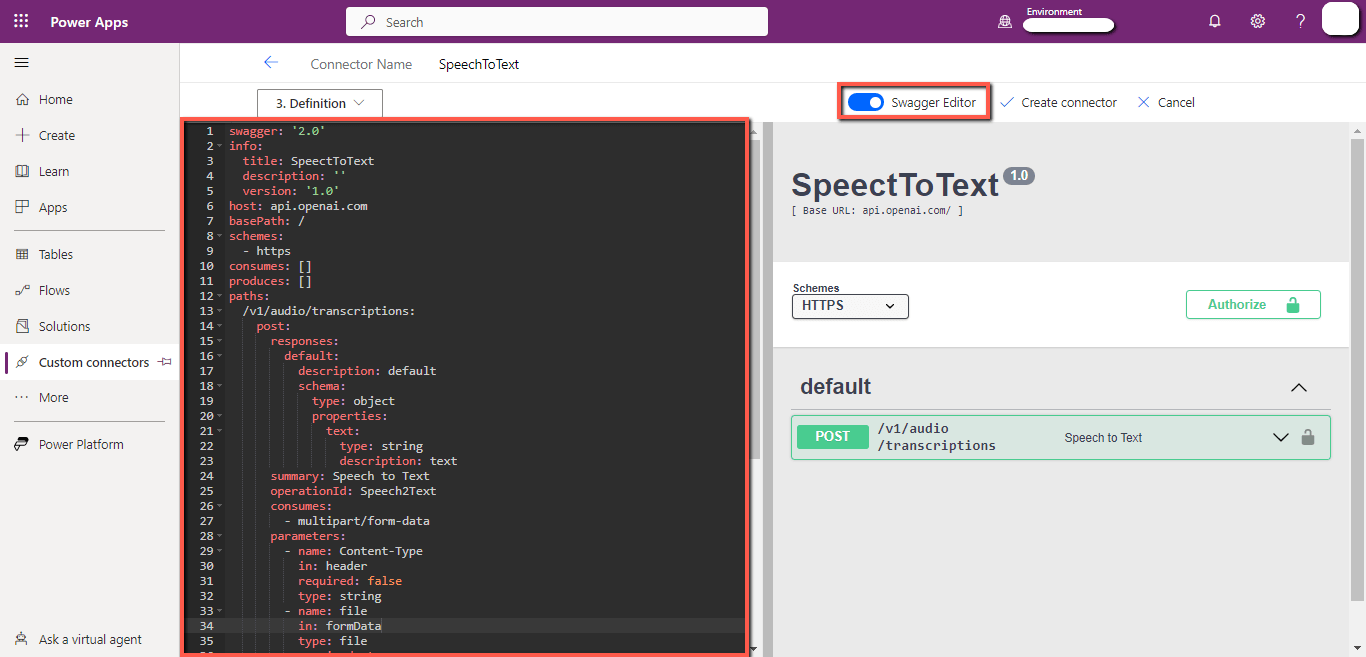1366x657 pixels.
Task: Click the Authorize button
Action: [x=1253, y=305]
